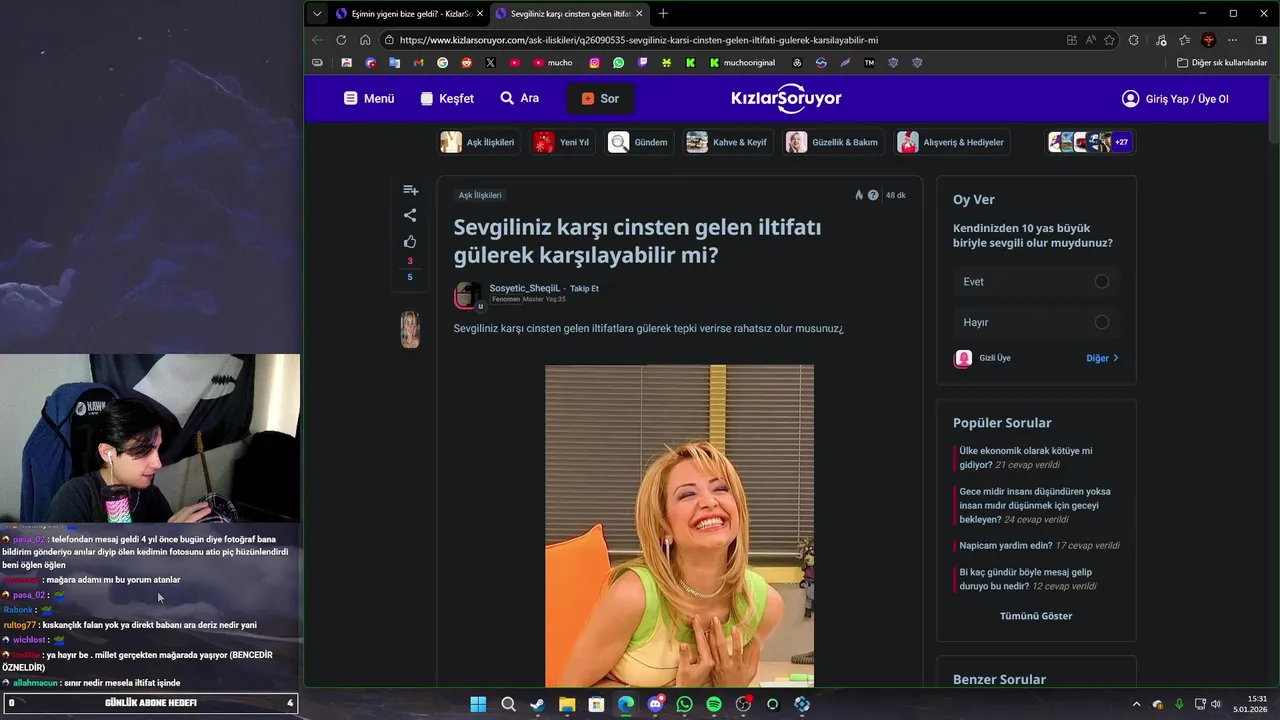Click Diğer next poll arrow

point(1103,358)
